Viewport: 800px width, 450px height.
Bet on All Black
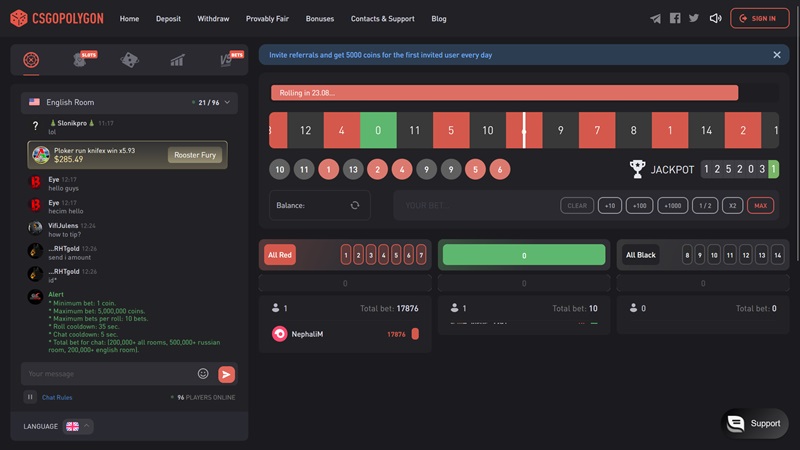pos(640,255)
